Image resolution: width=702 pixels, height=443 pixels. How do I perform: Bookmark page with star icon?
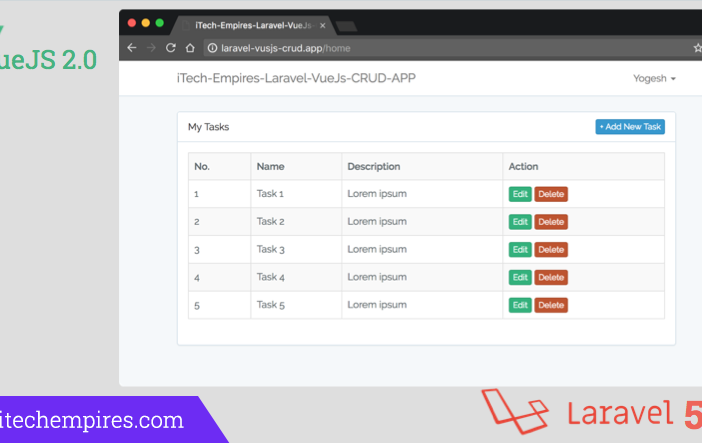tap(698, 48)
